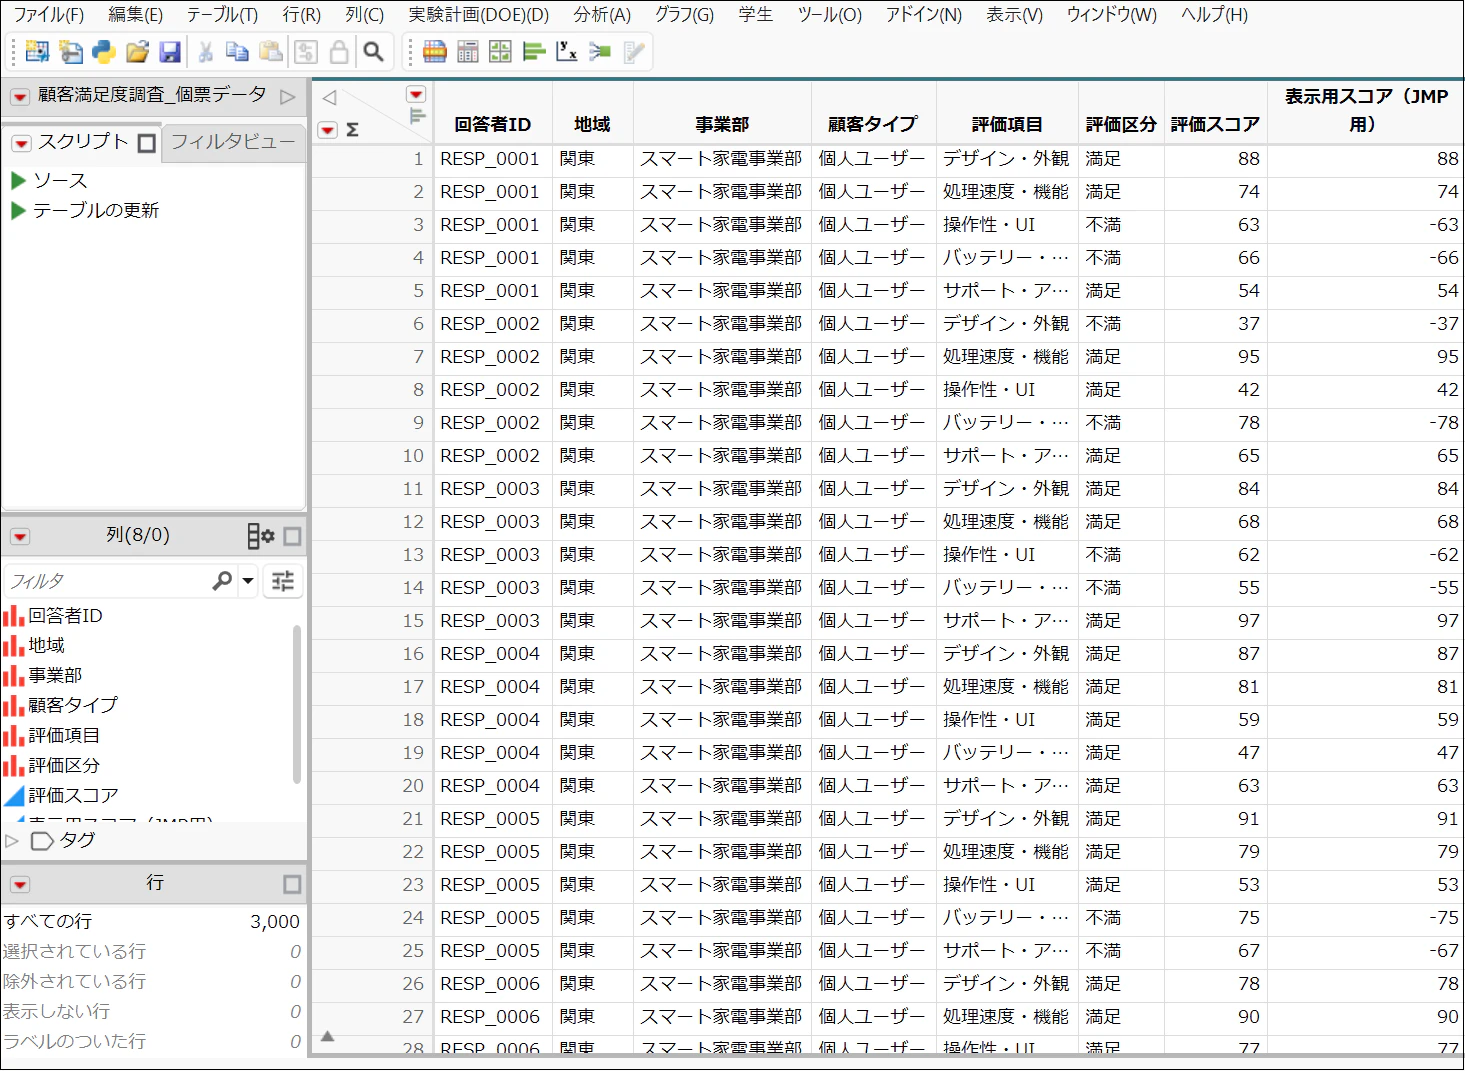Viewport: 1465px width, 1071px height.
Task: Click the filter options sliders icon
Action: [283, 581]
